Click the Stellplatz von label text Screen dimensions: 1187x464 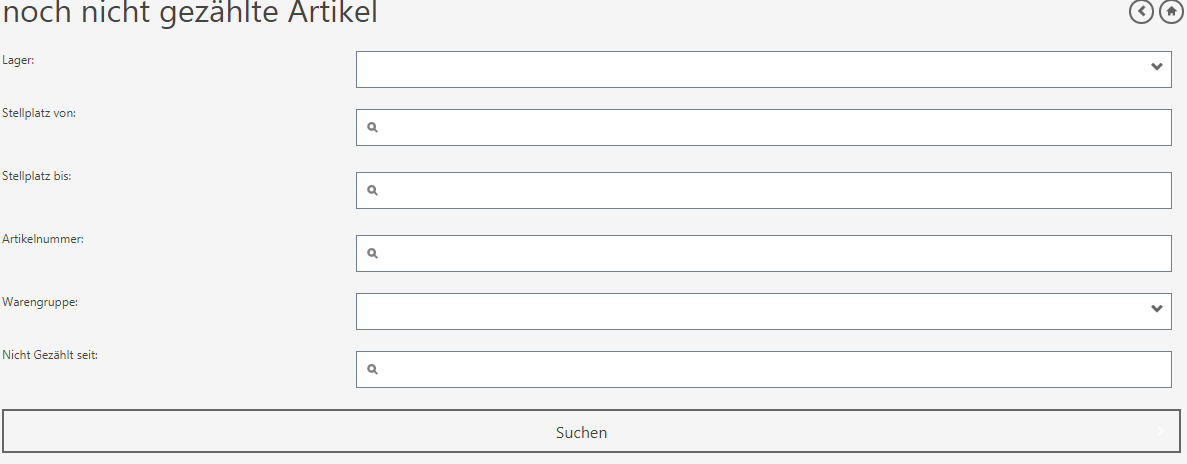click(x=39, y=112)
